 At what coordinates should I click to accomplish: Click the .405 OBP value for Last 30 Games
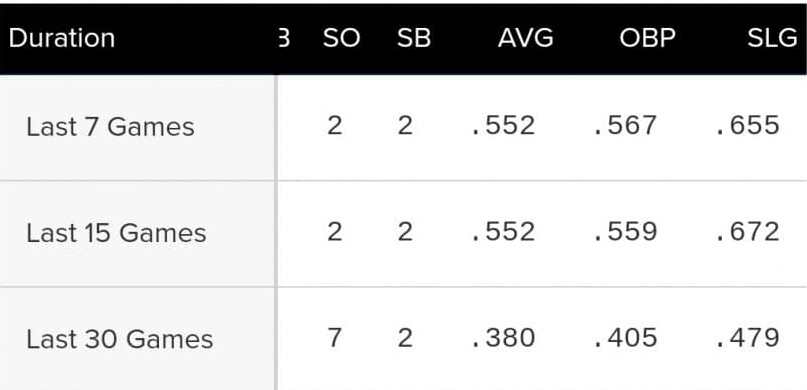click(625, 338)
